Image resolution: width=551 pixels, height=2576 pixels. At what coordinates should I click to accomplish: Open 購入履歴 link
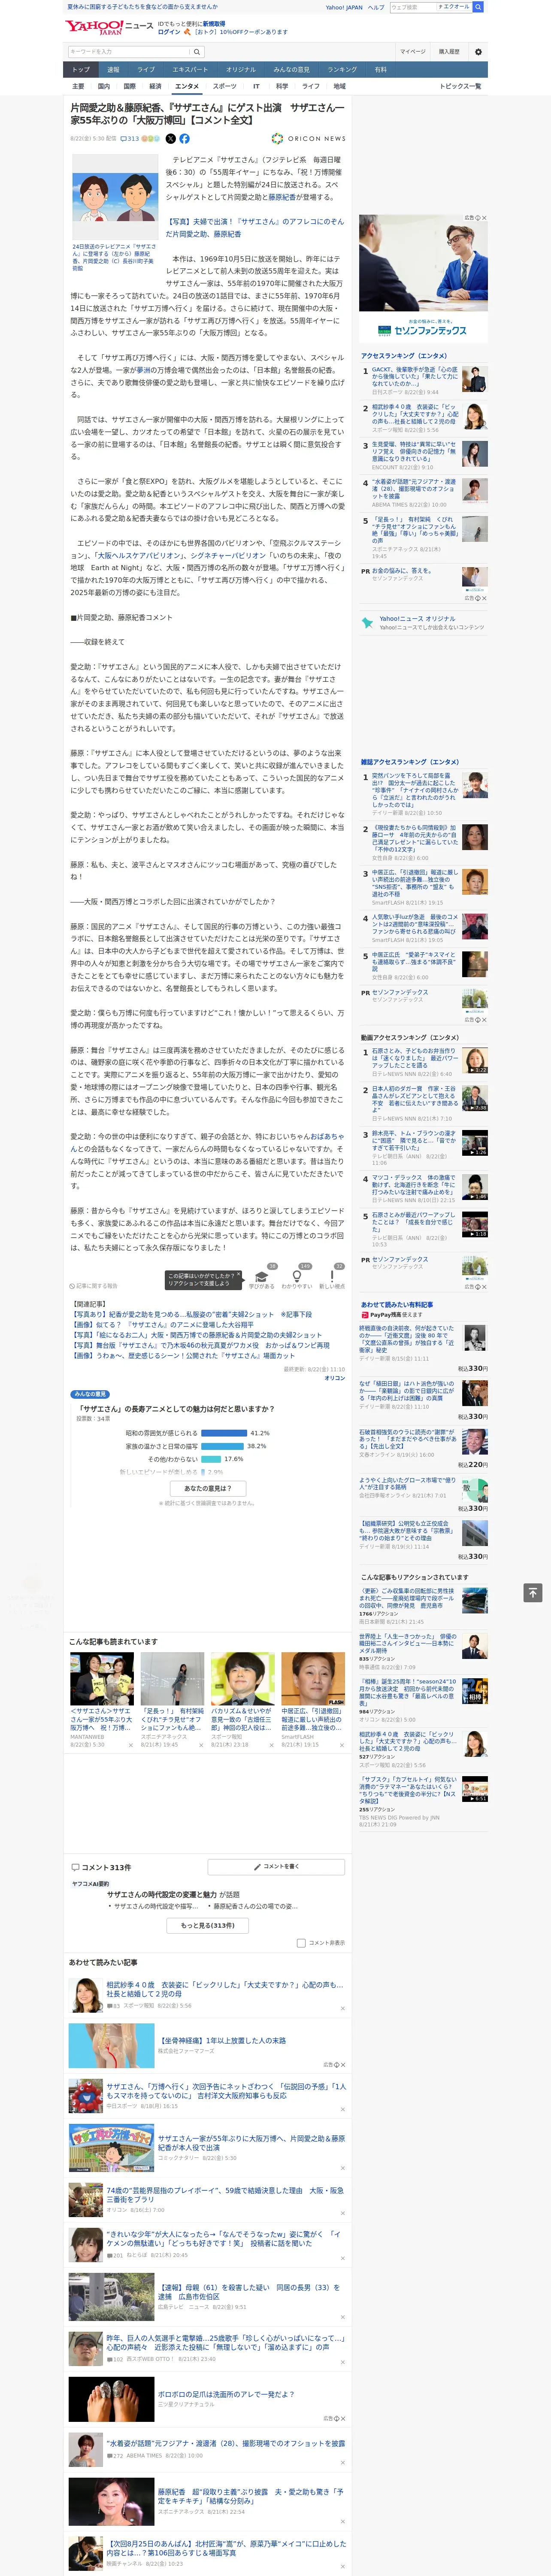449,52
